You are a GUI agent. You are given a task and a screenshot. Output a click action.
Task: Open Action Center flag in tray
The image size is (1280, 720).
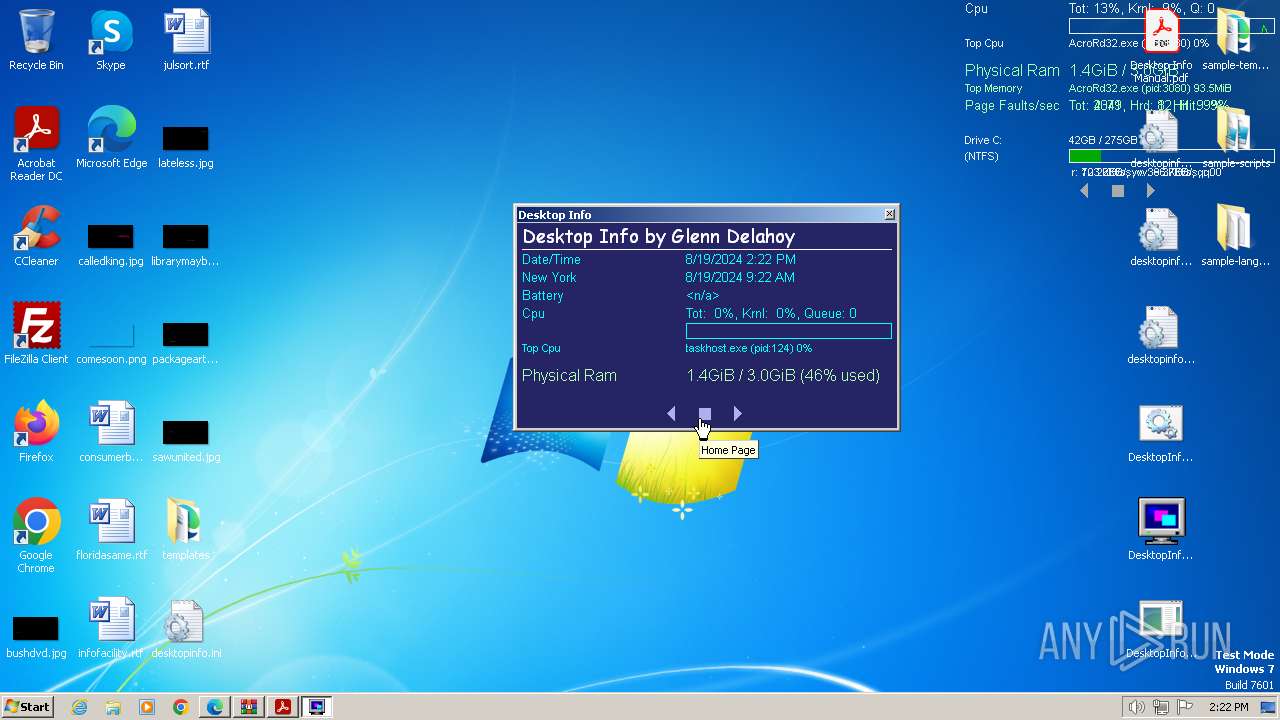tap(1185, 707)
